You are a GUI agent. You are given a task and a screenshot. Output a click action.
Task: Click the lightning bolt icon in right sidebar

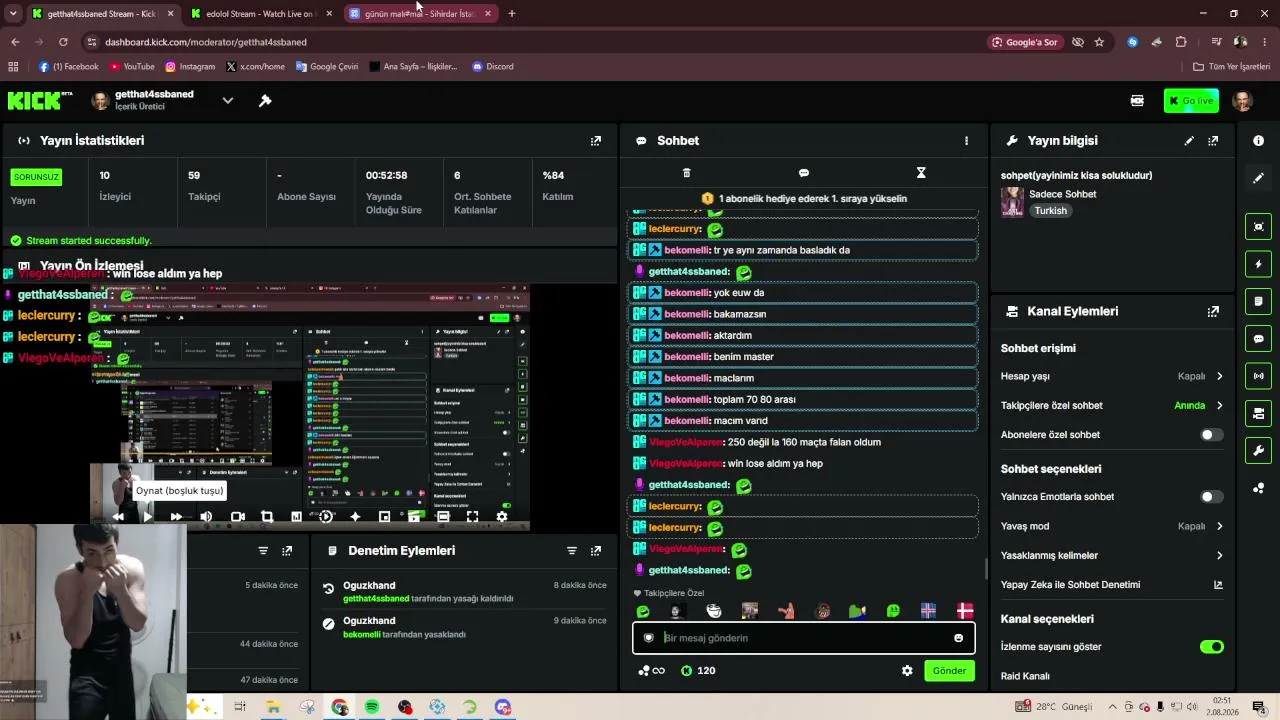pos(1259,264)
